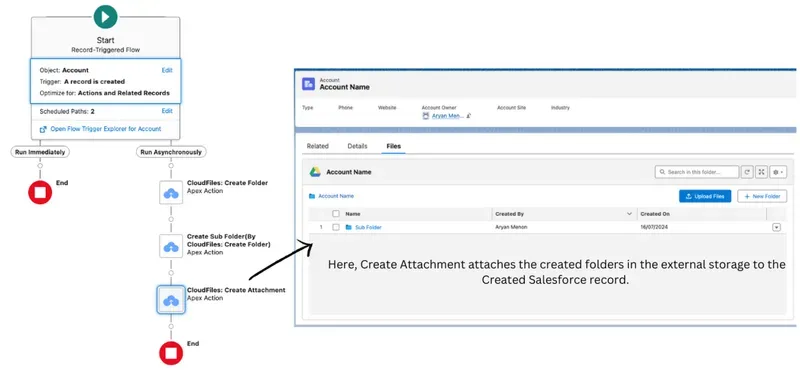Click the 'Type' field label
The width and height of the screenshot is (800, 378).
(308, 108)
